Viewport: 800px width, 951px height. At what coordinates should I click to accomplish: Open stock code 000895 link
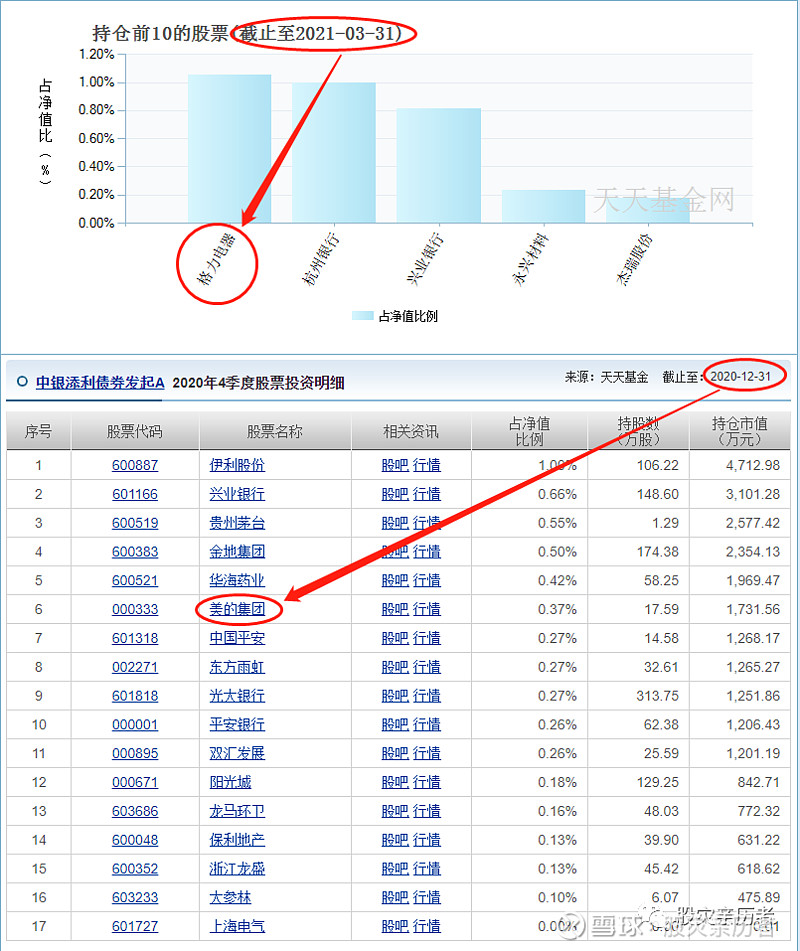click(135, 753)
